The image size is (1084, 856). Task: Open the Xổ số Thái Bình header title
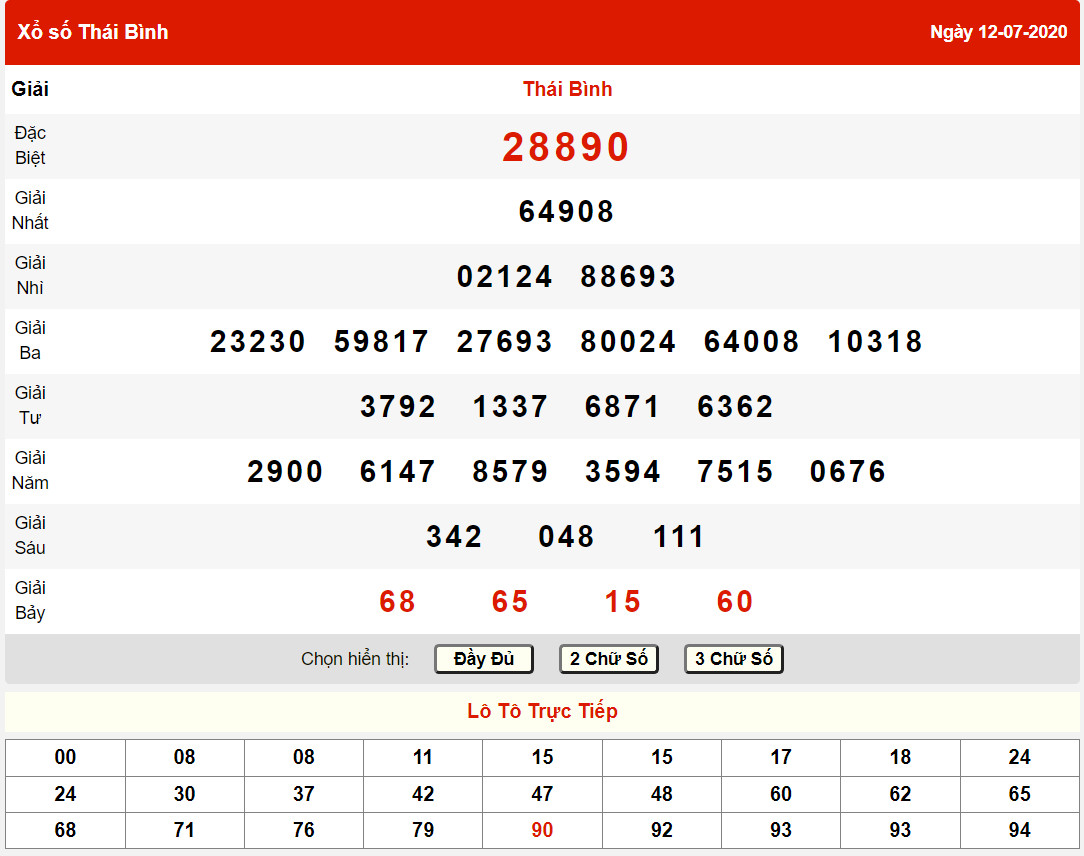[x=93, y=32]
